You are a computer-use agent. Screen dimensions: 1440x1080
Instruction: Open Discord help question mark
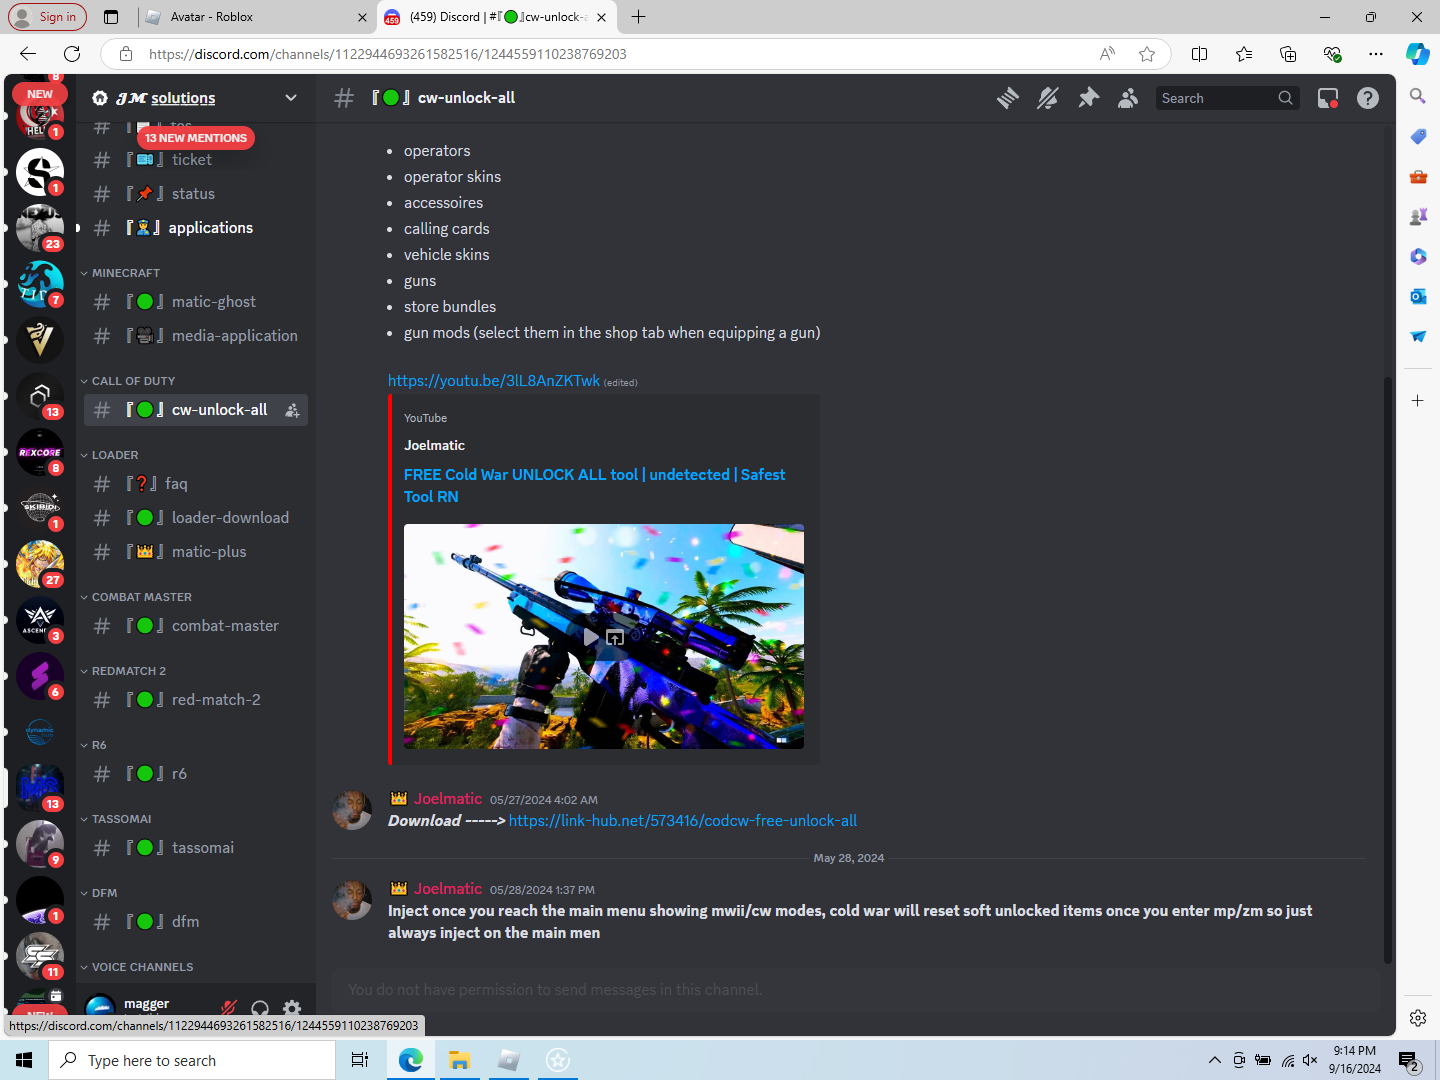click(1368, 98)
